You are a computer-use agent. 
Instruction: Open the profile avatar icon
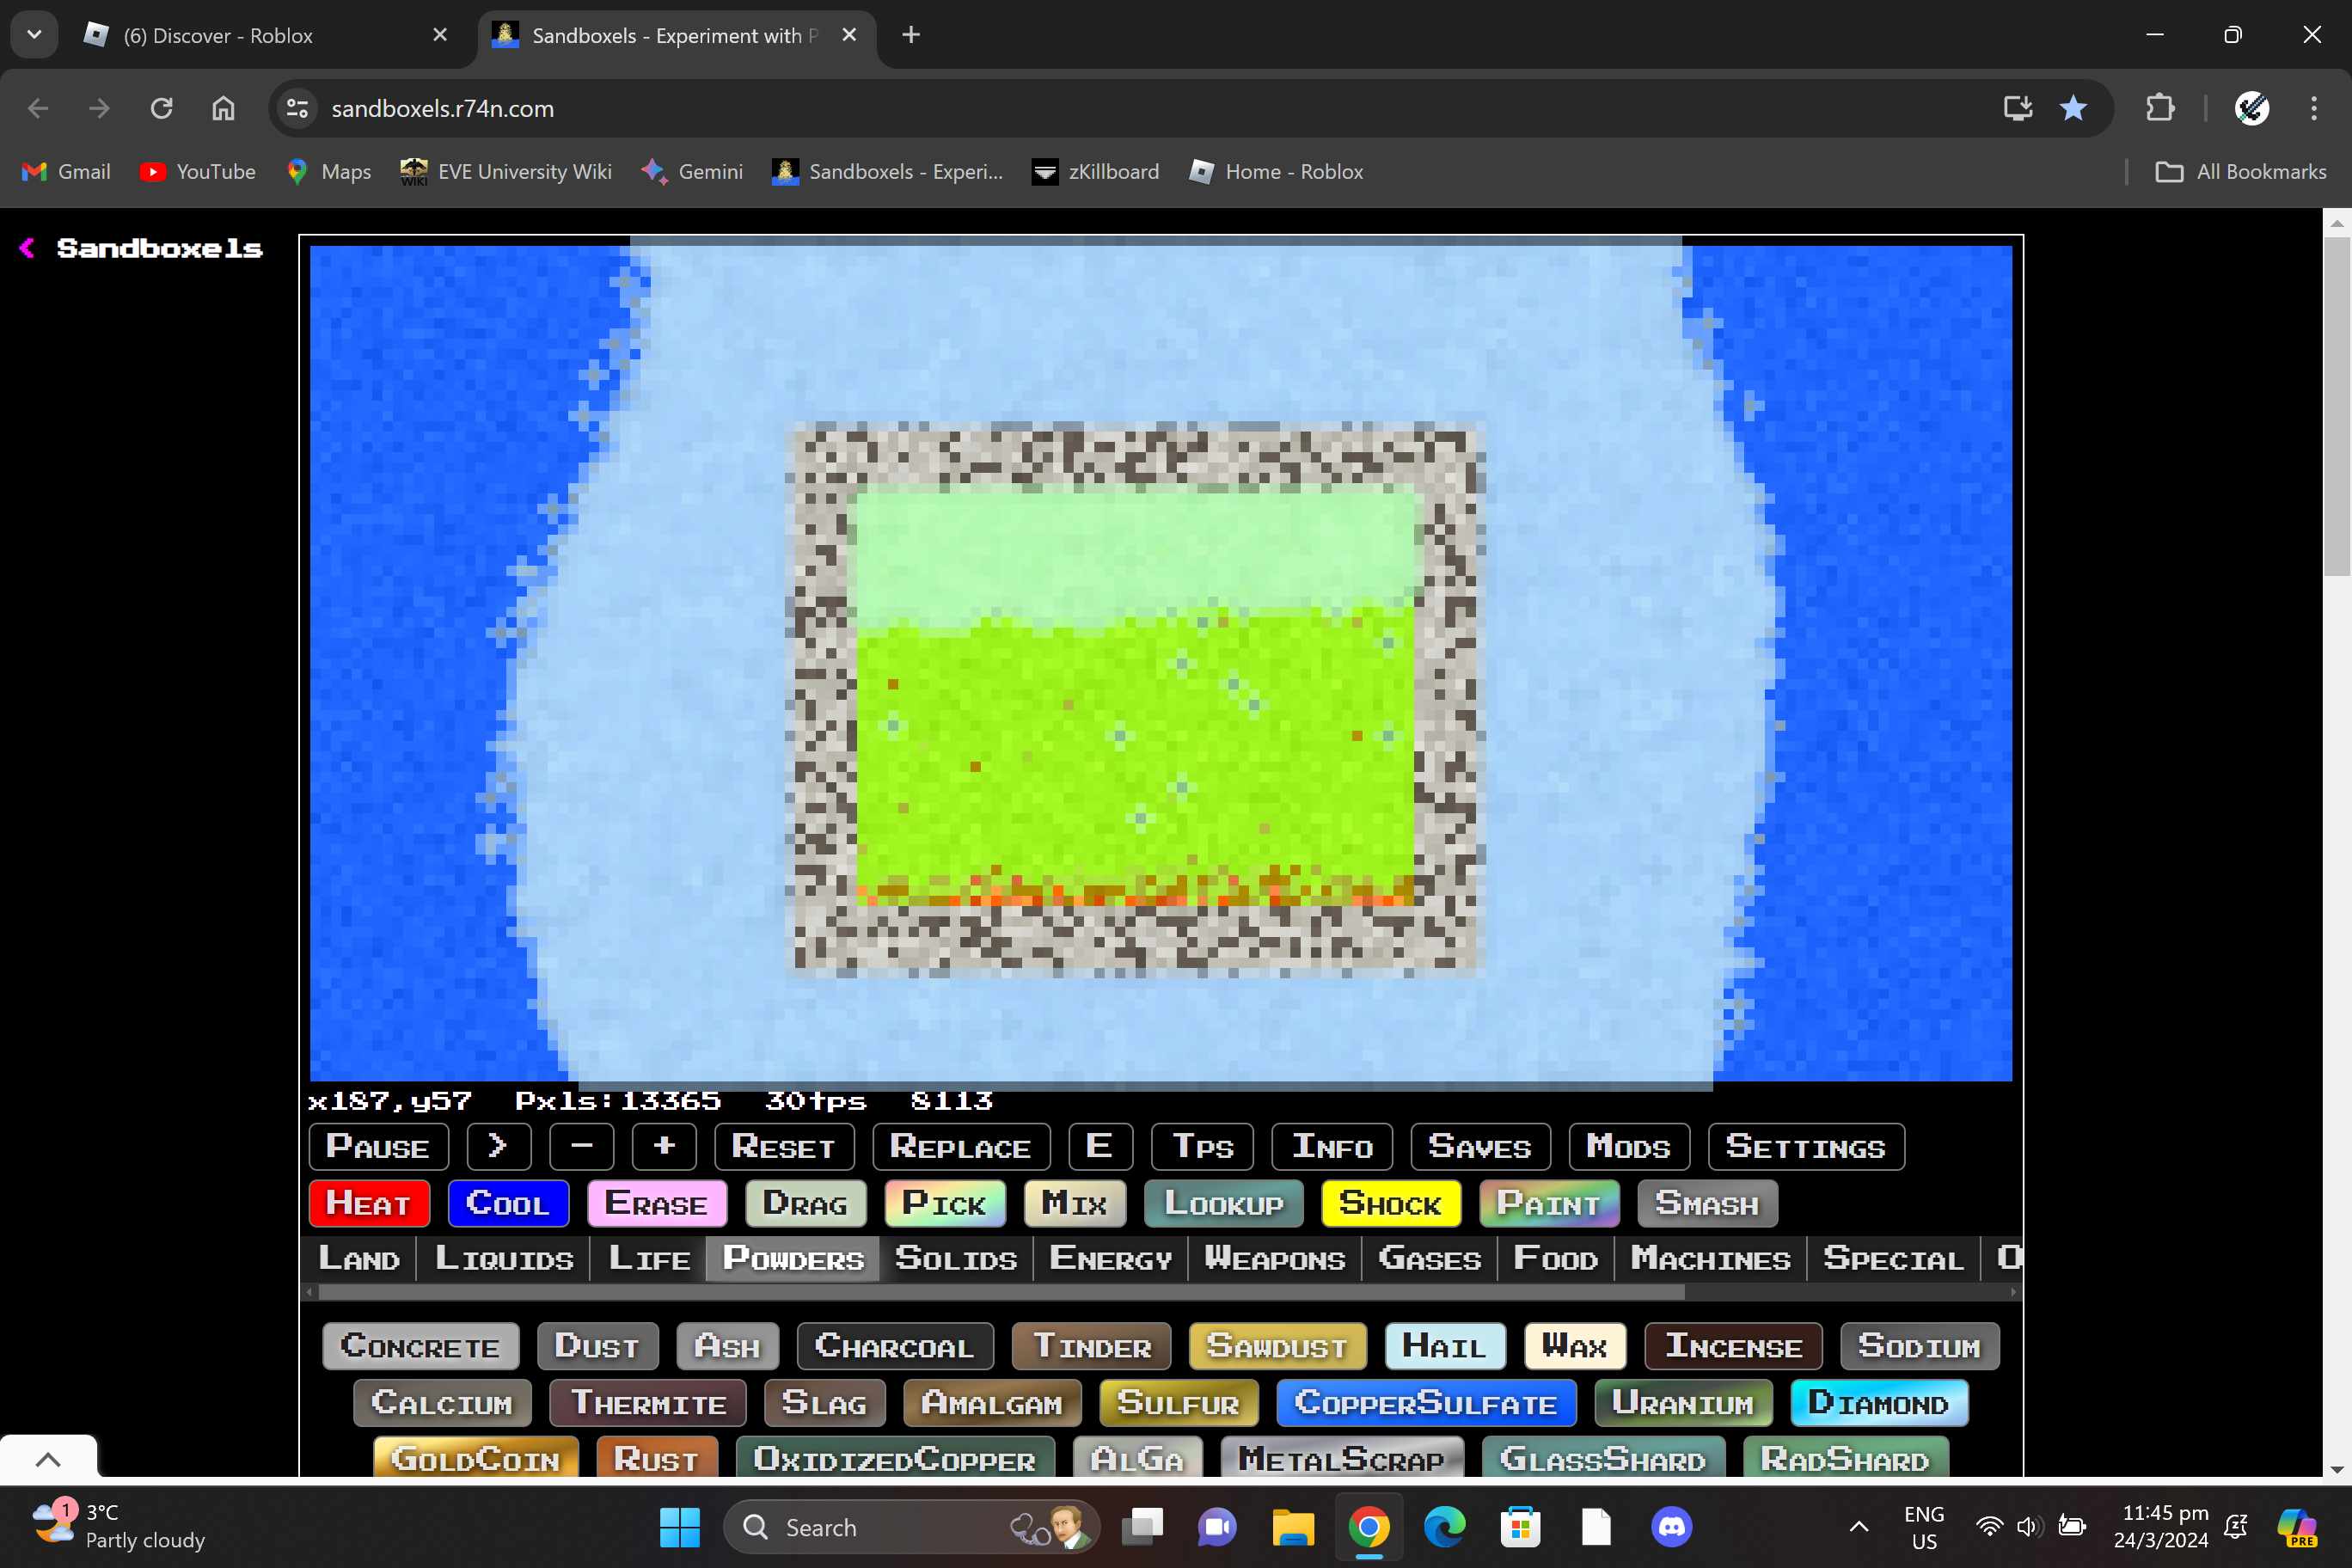point(2251,108)
